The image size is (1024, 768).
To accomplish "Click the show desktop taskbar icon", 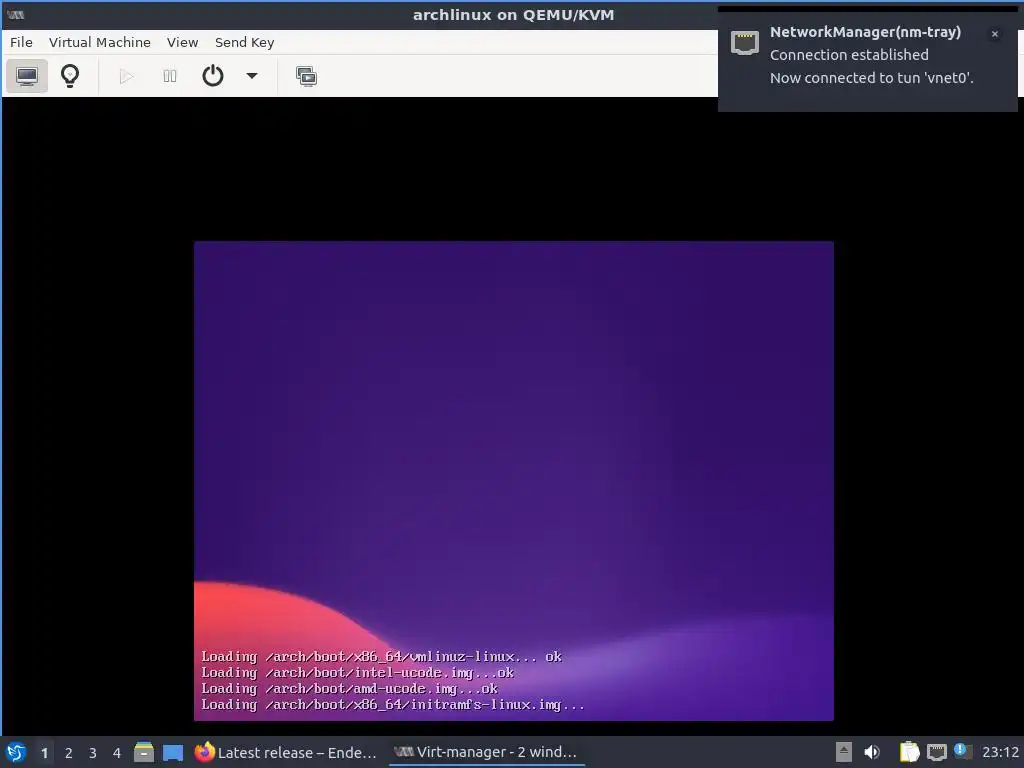I will [x=173, y=752].
